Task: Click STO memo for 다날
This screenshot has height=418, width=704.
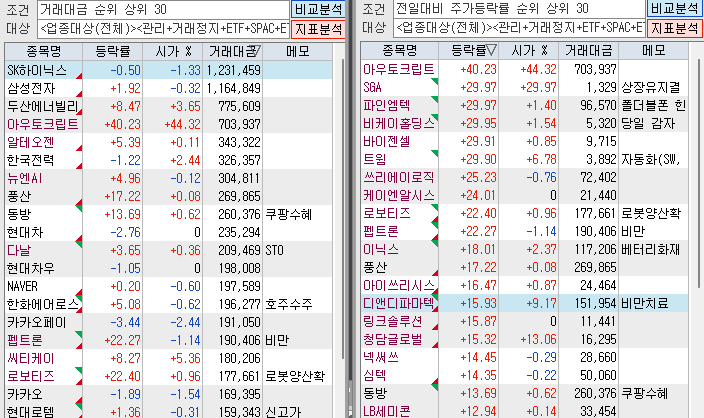Action: coord(274,250)
